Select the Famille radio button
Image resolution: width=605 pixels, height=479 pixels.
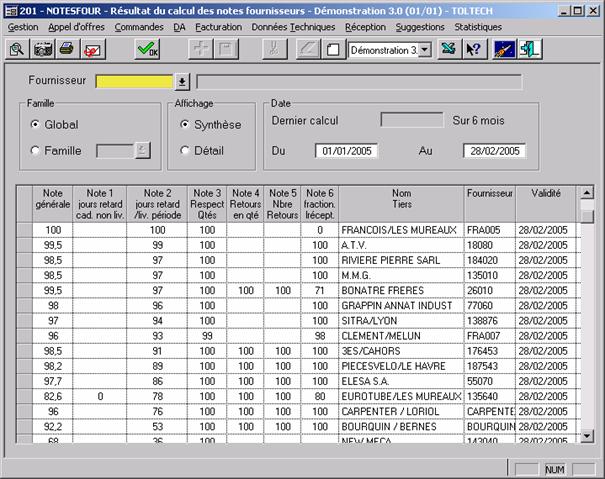(x=36, y=151)
